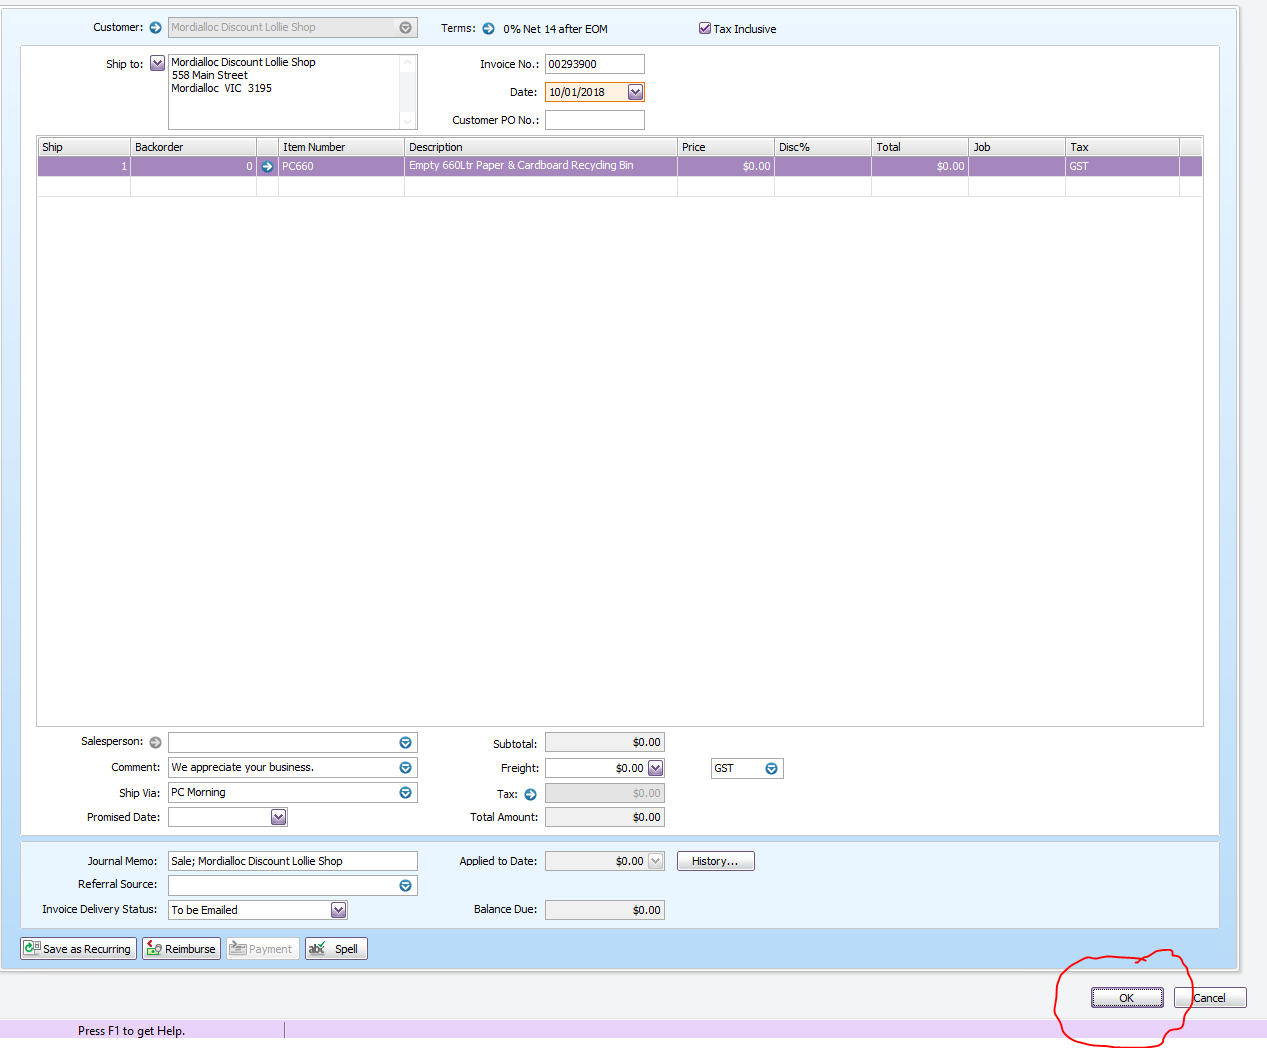This screenshot has height=1048, width=1267.
Task: Run the Spell check button
Action: pos(336,949)
